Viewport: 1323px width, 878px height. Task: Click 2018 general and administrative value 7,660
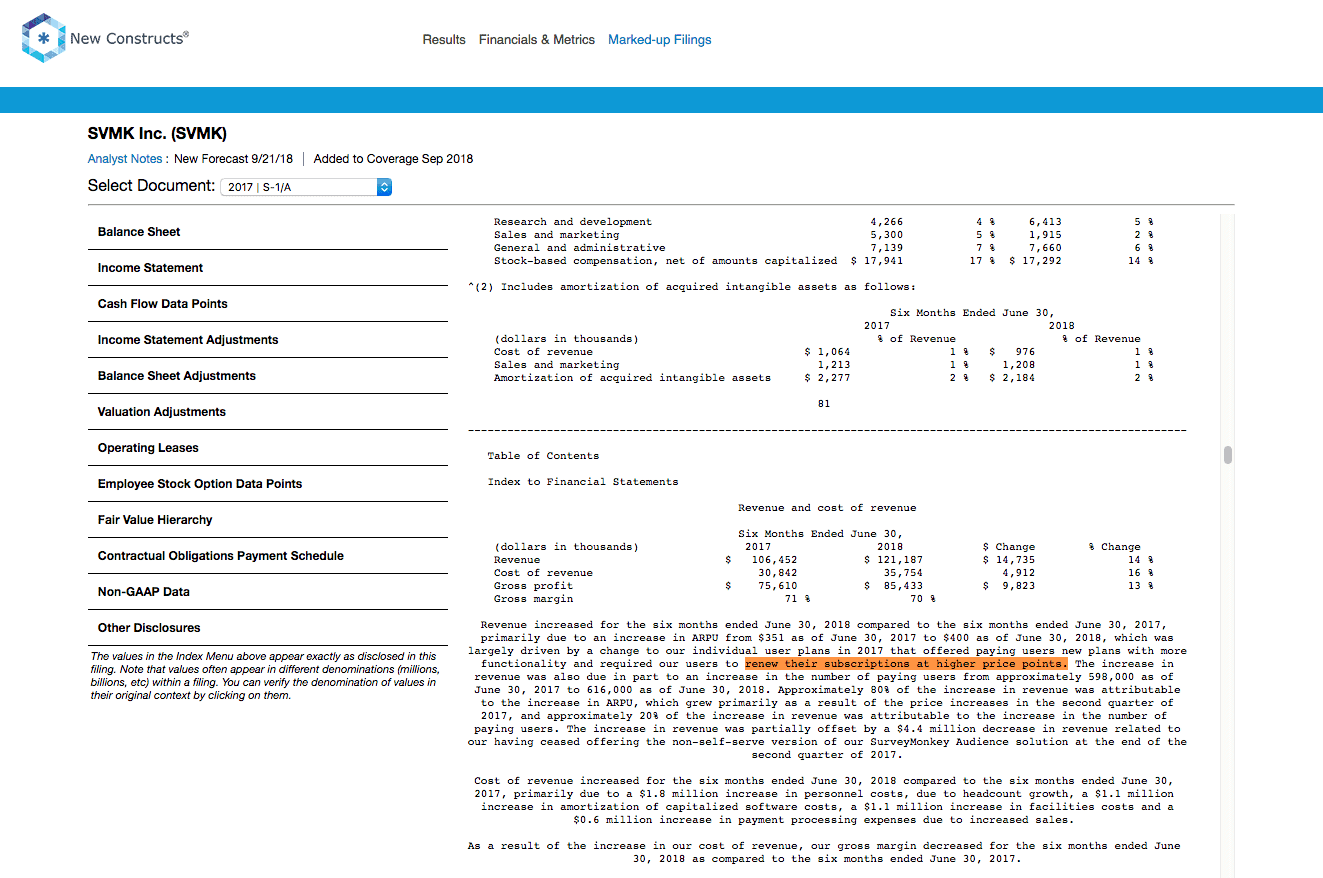click(1045, 248)
